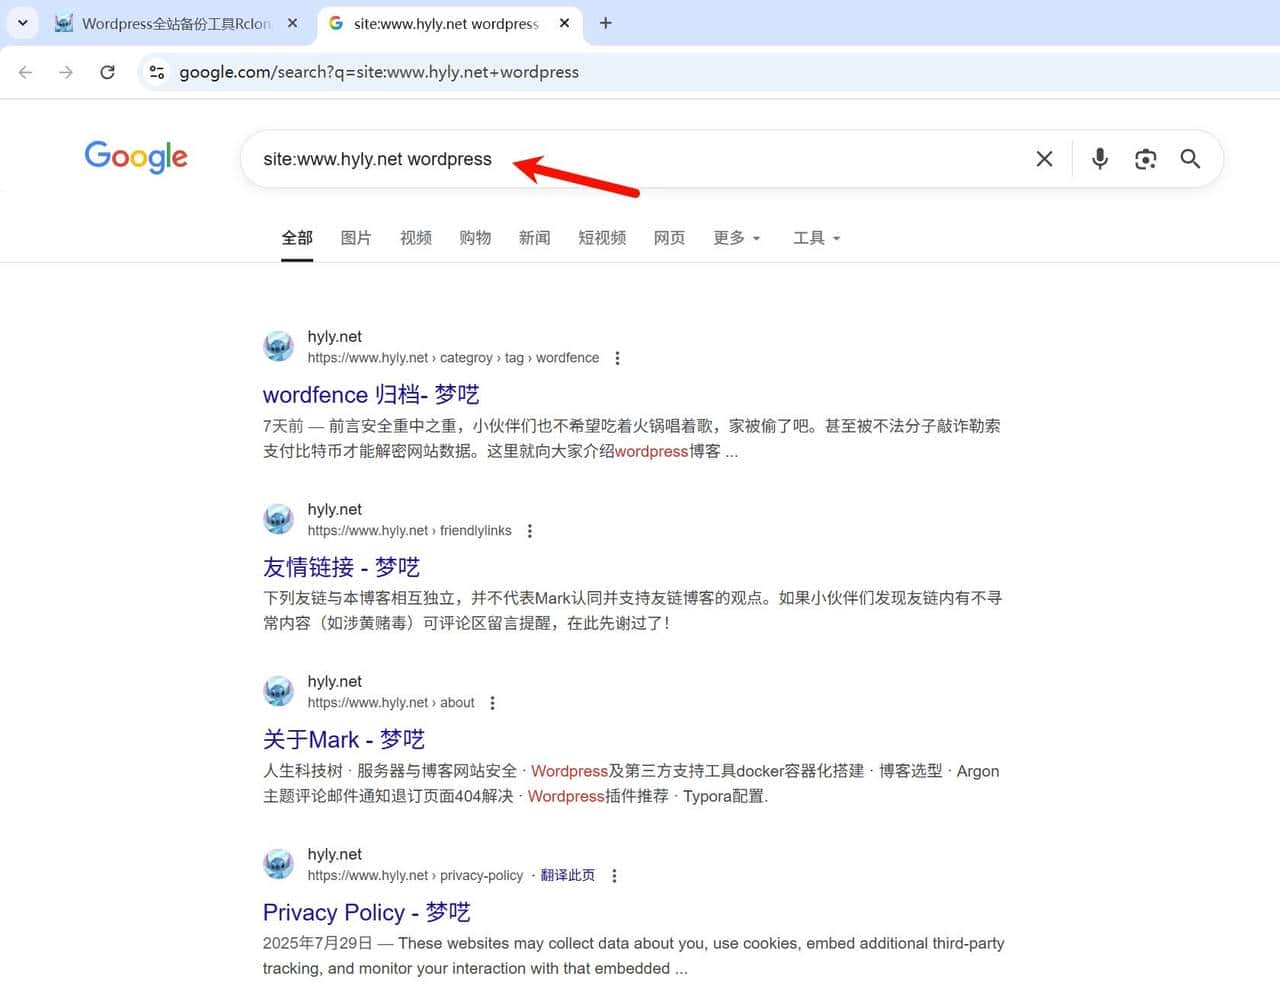This screenshot has width=1280, height=984.
Task: Open the three-dot menu on wordfence result
Action: [x=617, y=358]
